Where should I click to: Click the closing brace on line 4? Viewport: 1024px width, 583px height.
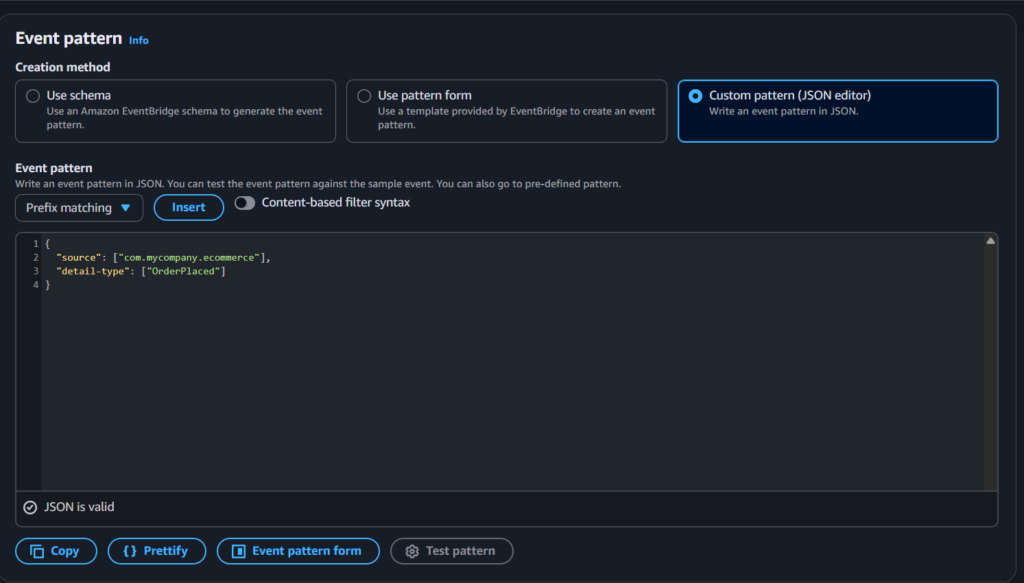pyautogui.click(x=48, y=286)
